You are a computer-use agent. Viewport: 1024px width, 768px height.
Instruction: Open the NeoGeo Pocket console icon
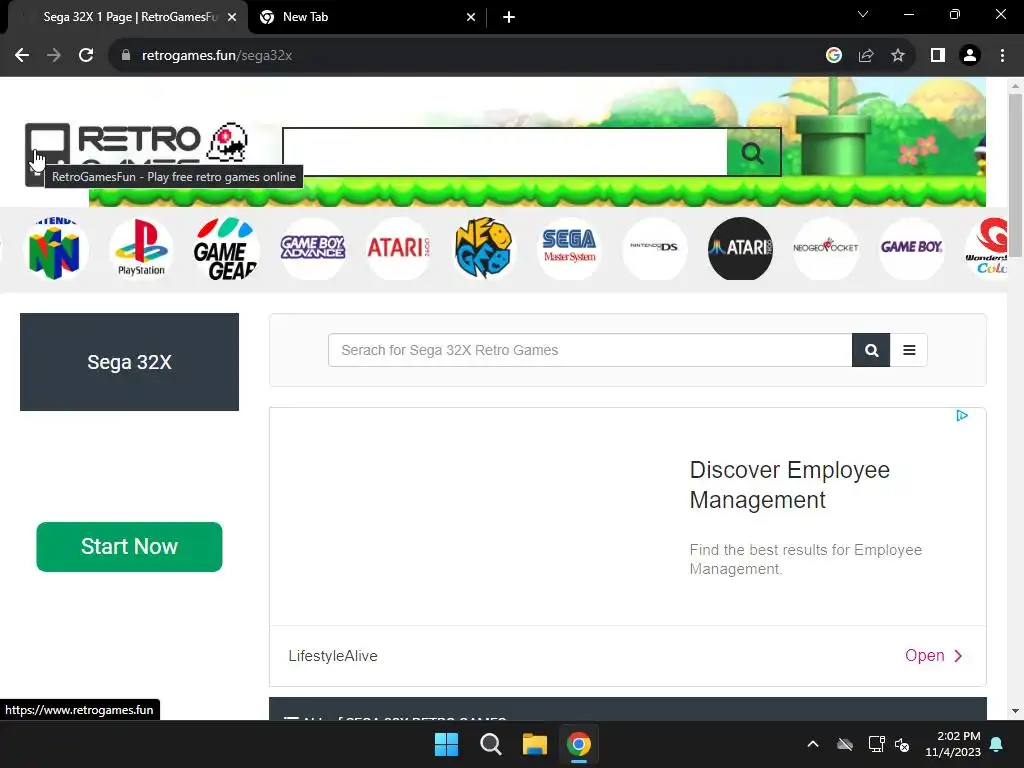pos(825,249)
